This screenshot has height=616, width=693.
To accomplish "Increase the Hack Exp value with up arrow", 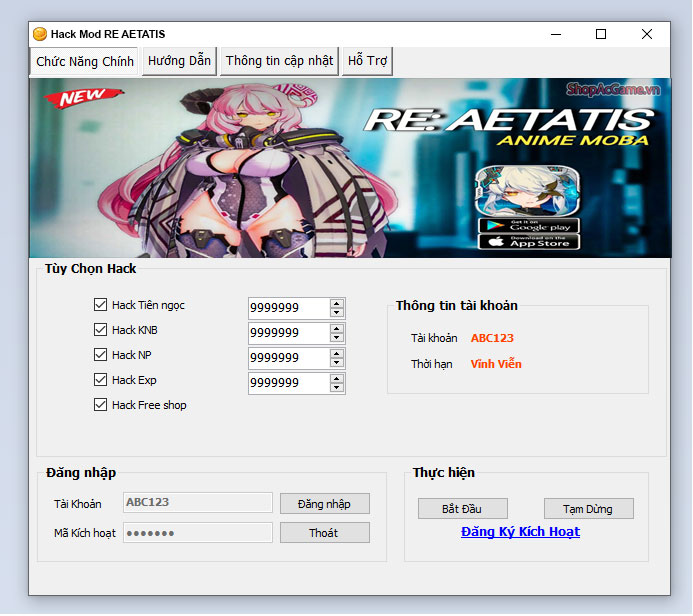I will click(337, 379).
